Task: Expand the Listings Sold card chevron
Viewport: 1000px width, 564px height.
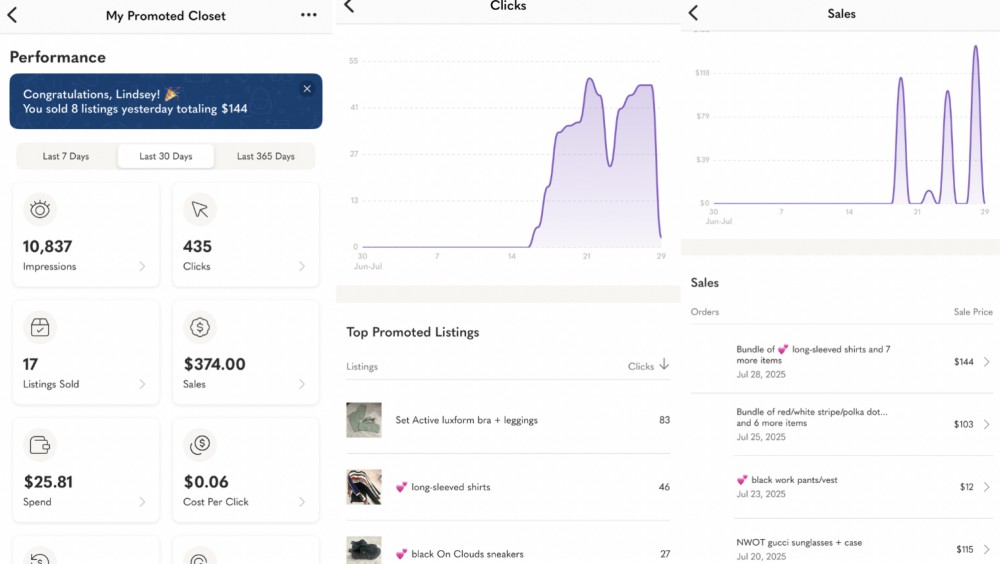Action: point(142,384)
